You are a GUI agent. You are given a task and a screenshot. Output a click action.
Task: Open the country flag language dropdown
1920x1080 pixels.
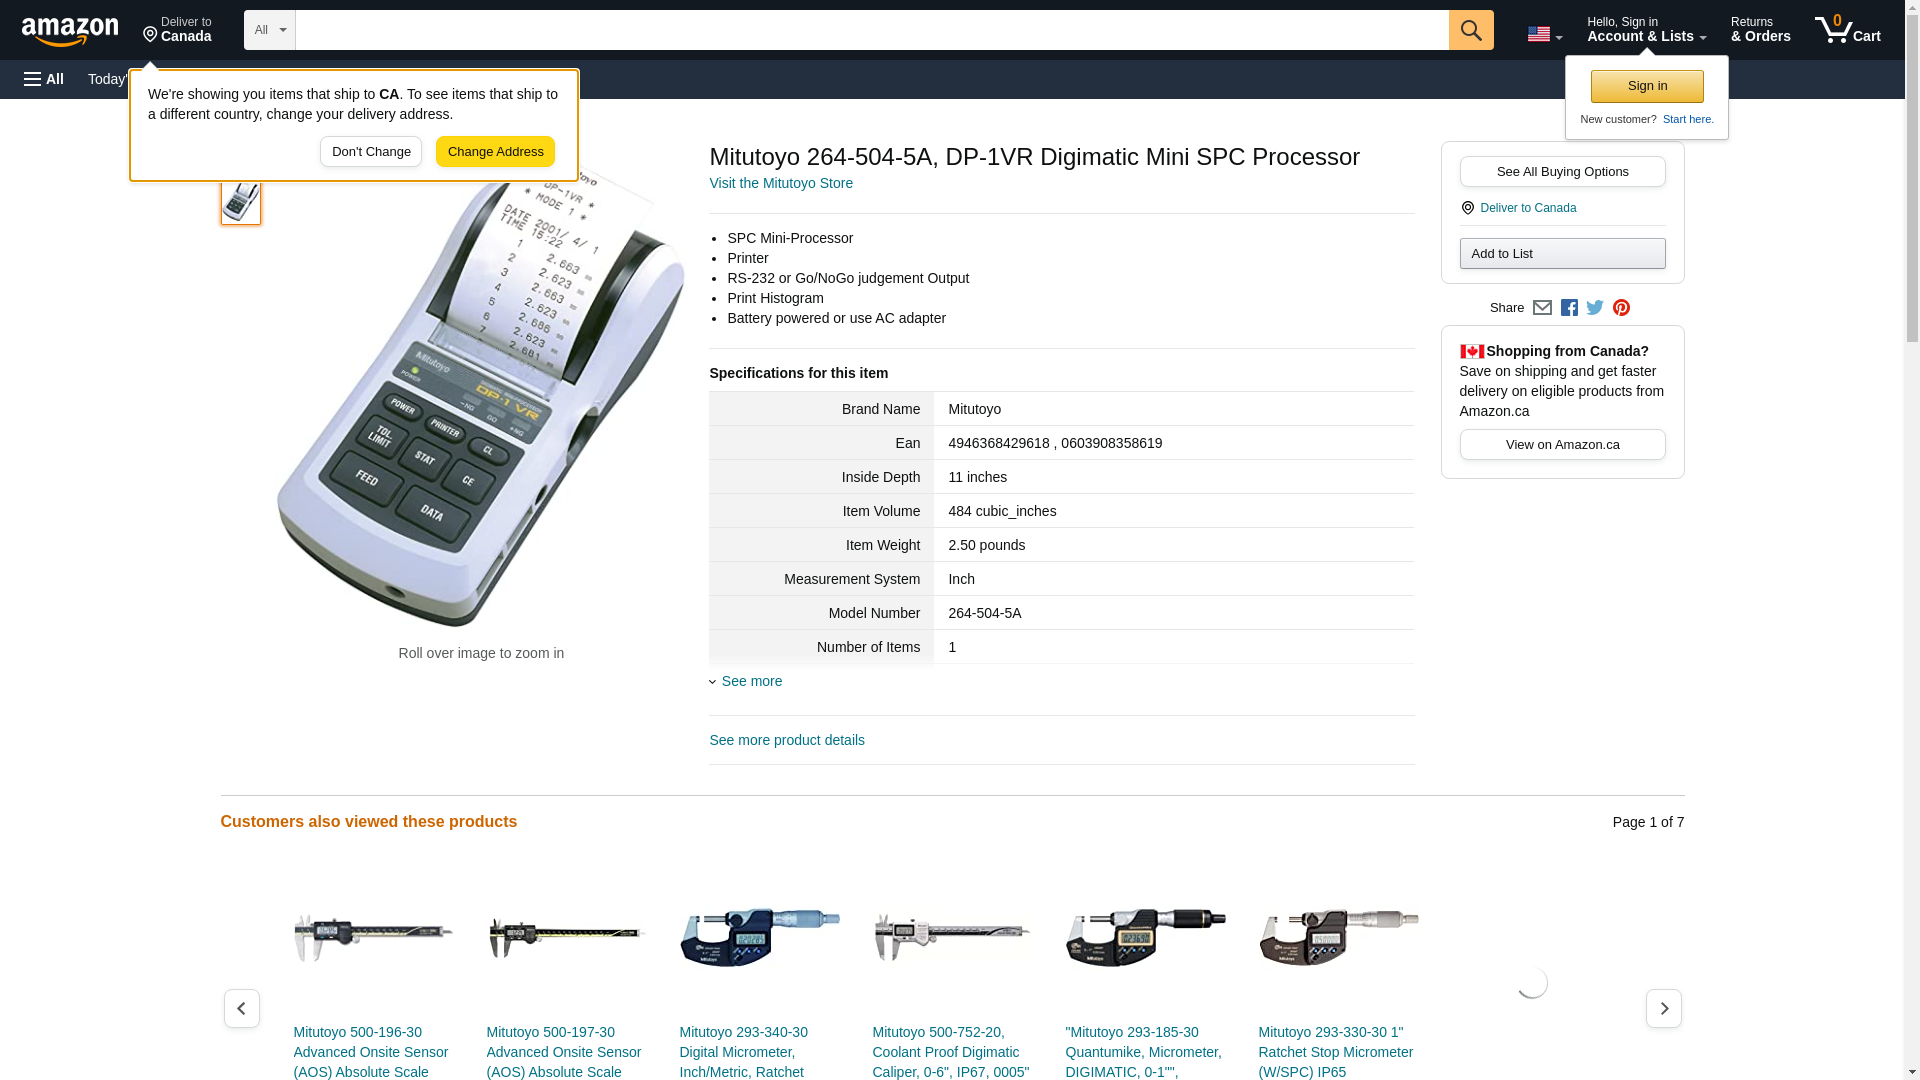pos(1544,35)
